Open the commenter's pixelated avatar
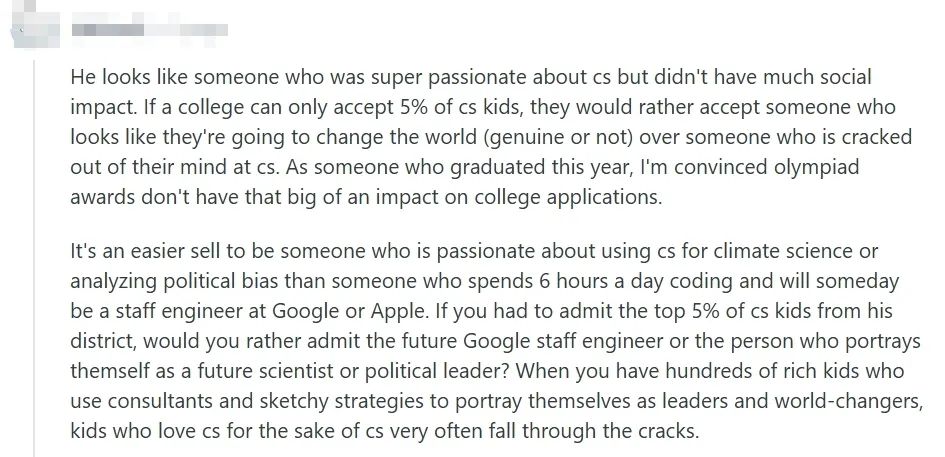945x457 pixels. [36, 24]
